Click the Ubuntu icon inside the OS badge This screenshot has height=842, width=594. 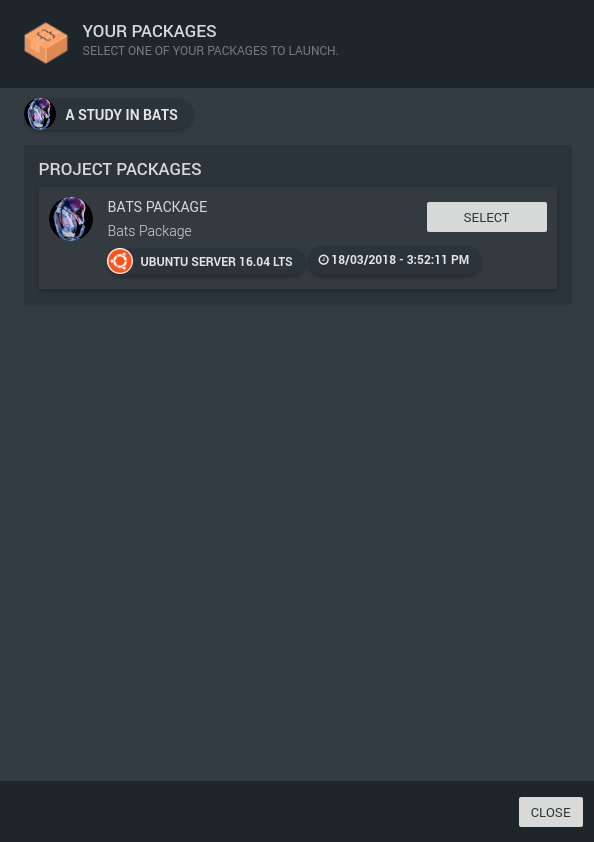[119, 261]
